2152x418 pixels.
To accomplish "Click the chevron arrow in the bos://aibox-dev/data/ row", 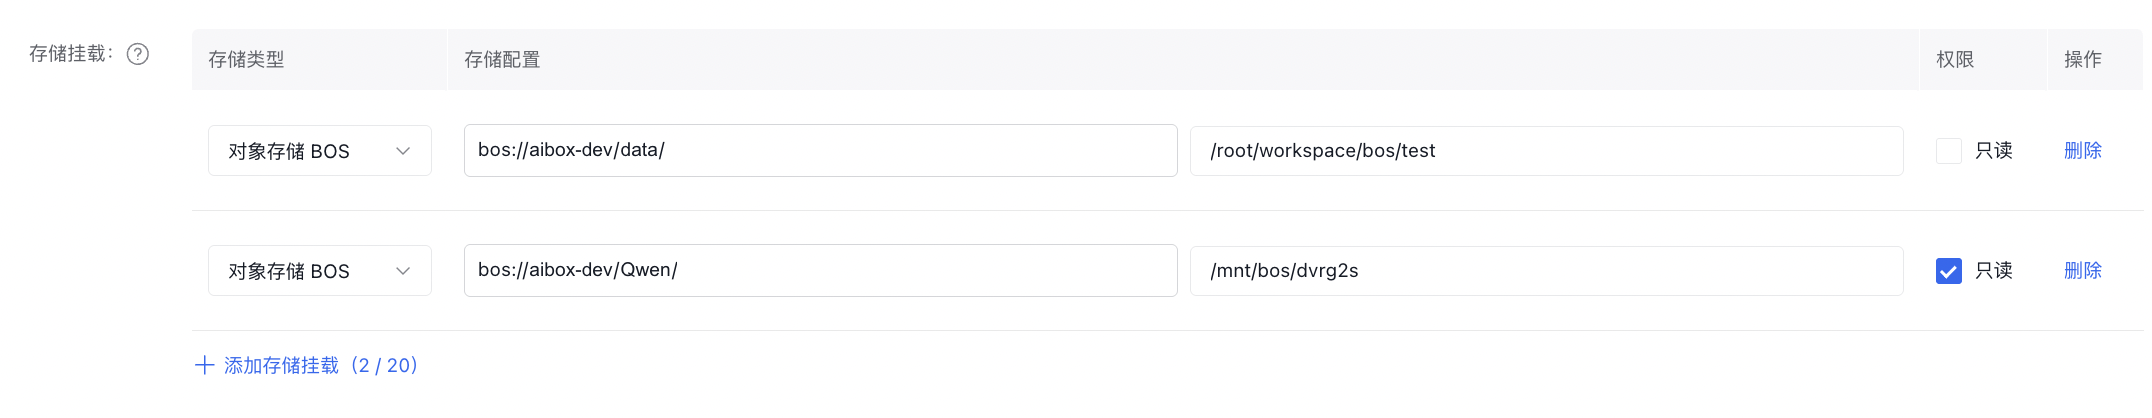I will pos(403,151).
